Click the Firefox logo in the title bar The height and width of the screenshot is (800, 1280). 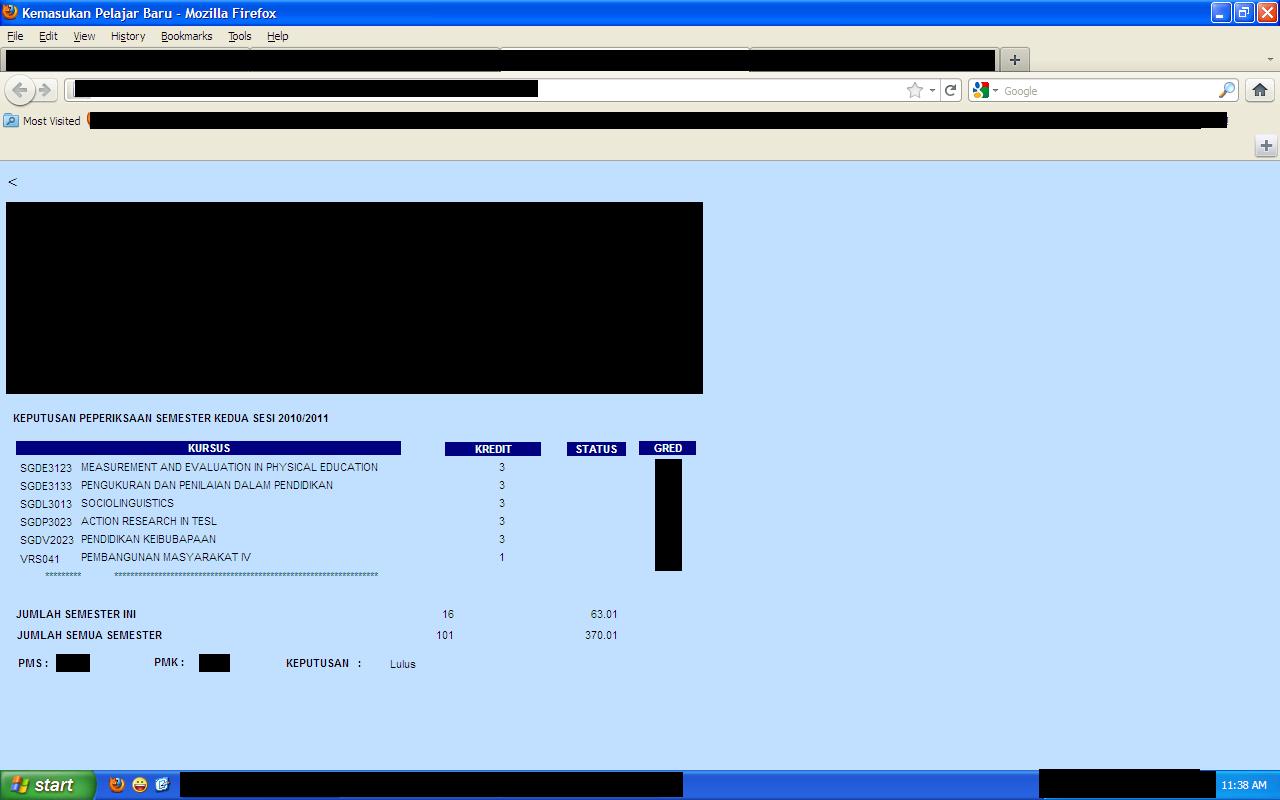tap(11, 12)
